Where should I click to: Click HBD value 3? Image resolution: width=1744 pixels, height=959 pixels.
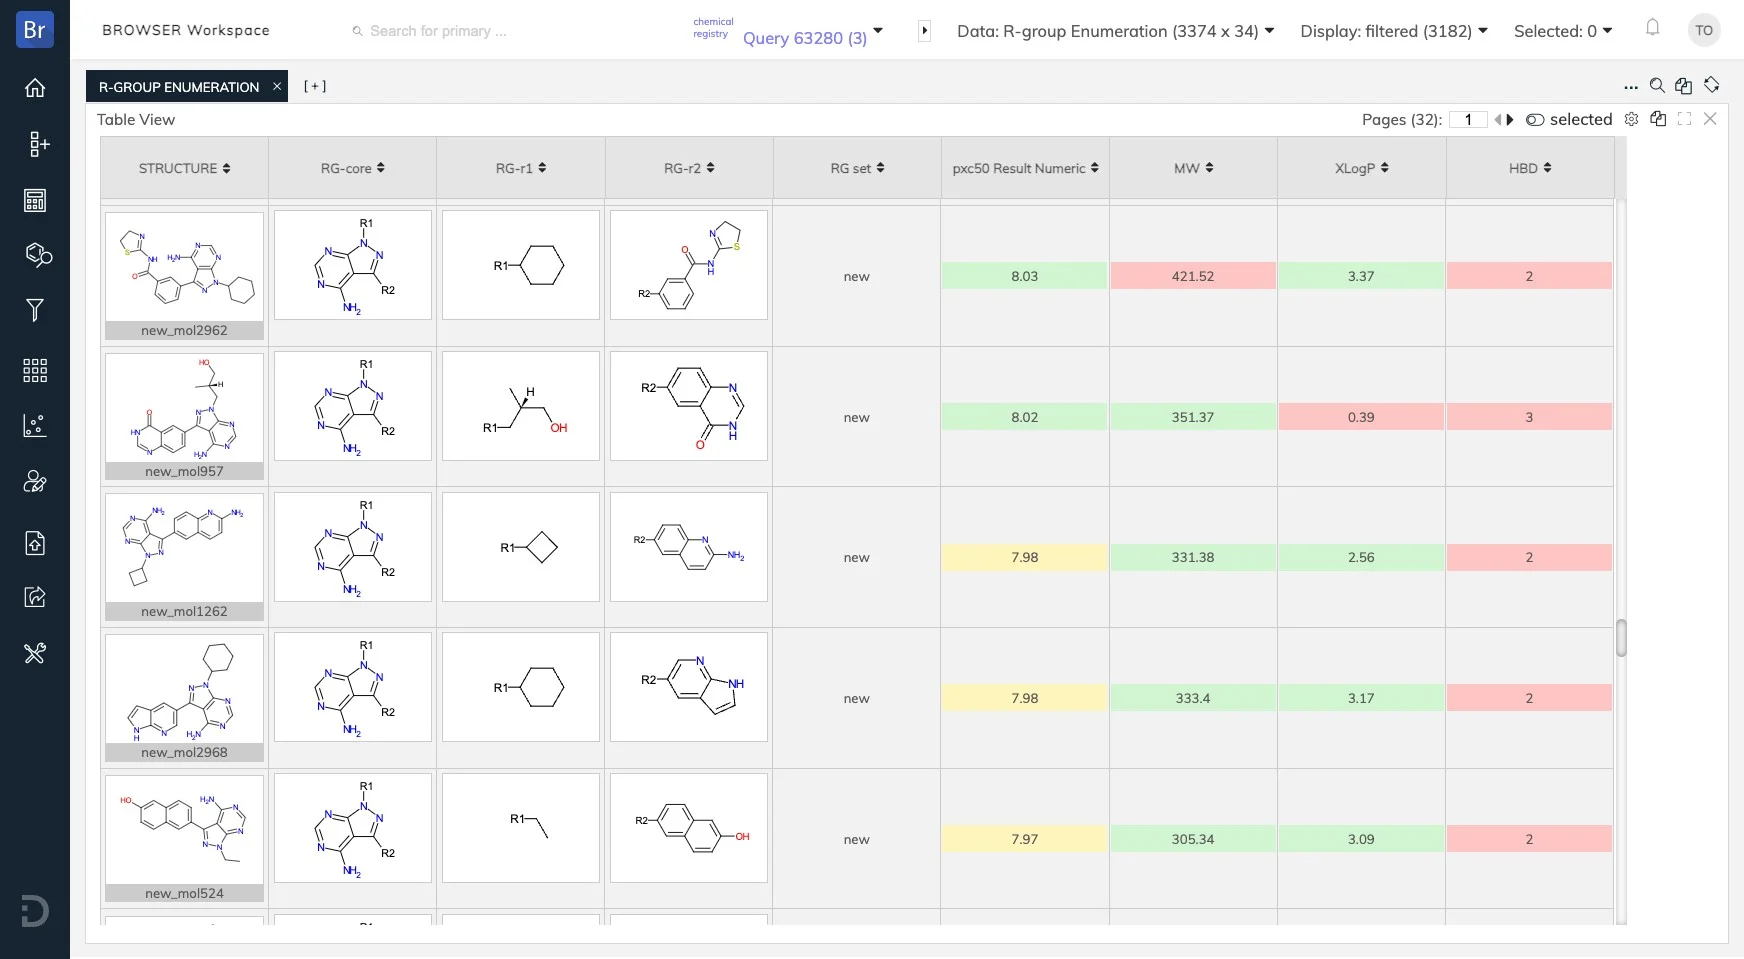pos(1529,417)
